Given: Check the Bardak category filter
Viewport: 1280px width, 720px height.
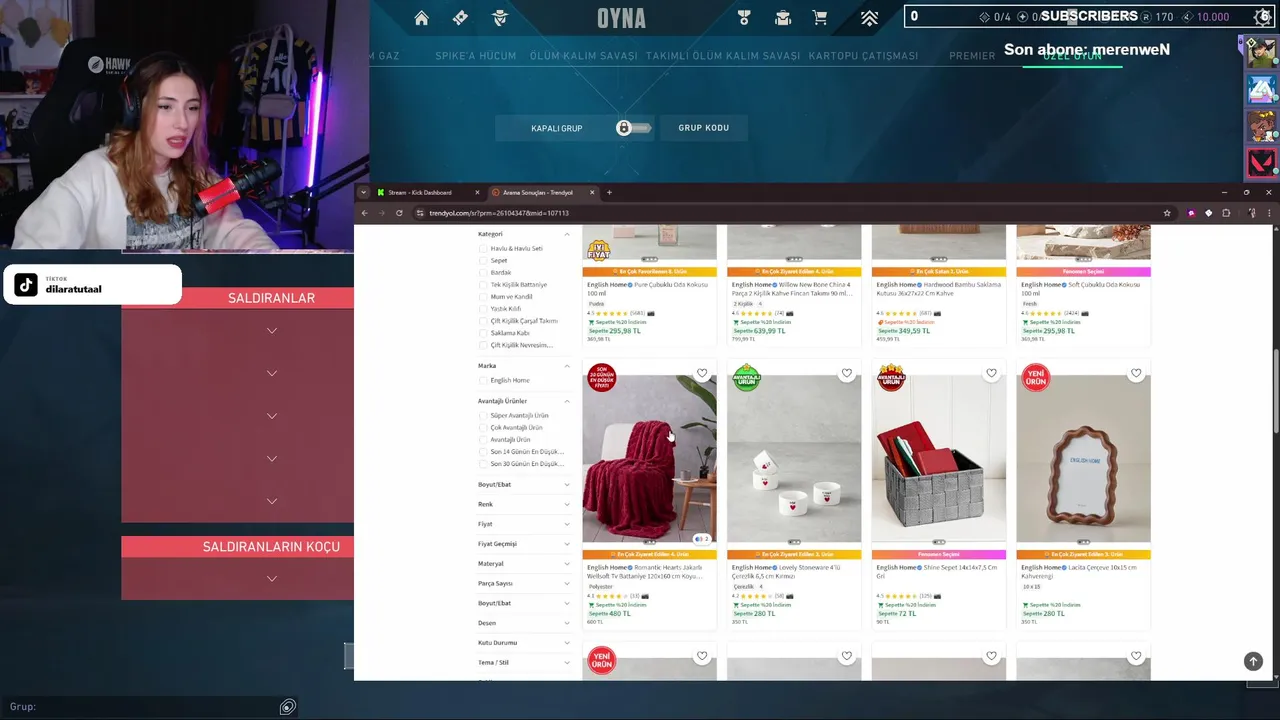Looking at the screenshot, I should pos(483,272).
